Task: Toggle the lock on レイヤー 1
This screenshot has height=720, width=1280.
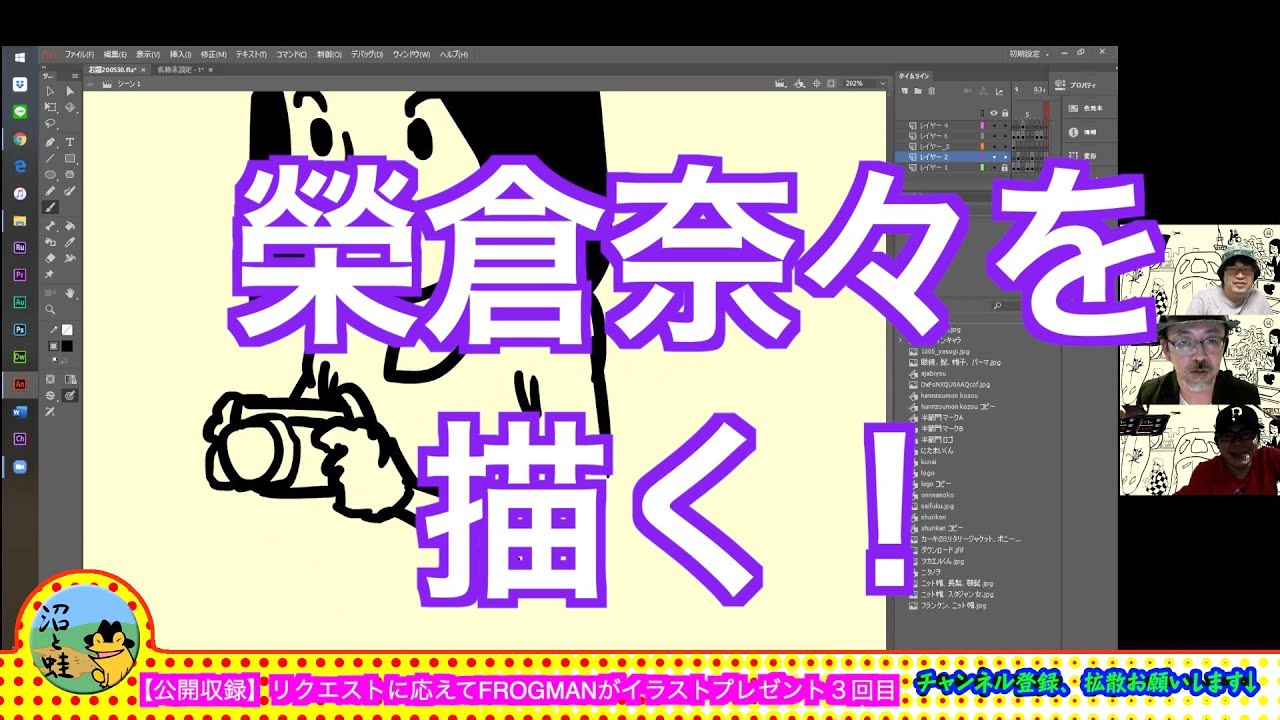Action: 1005,168
